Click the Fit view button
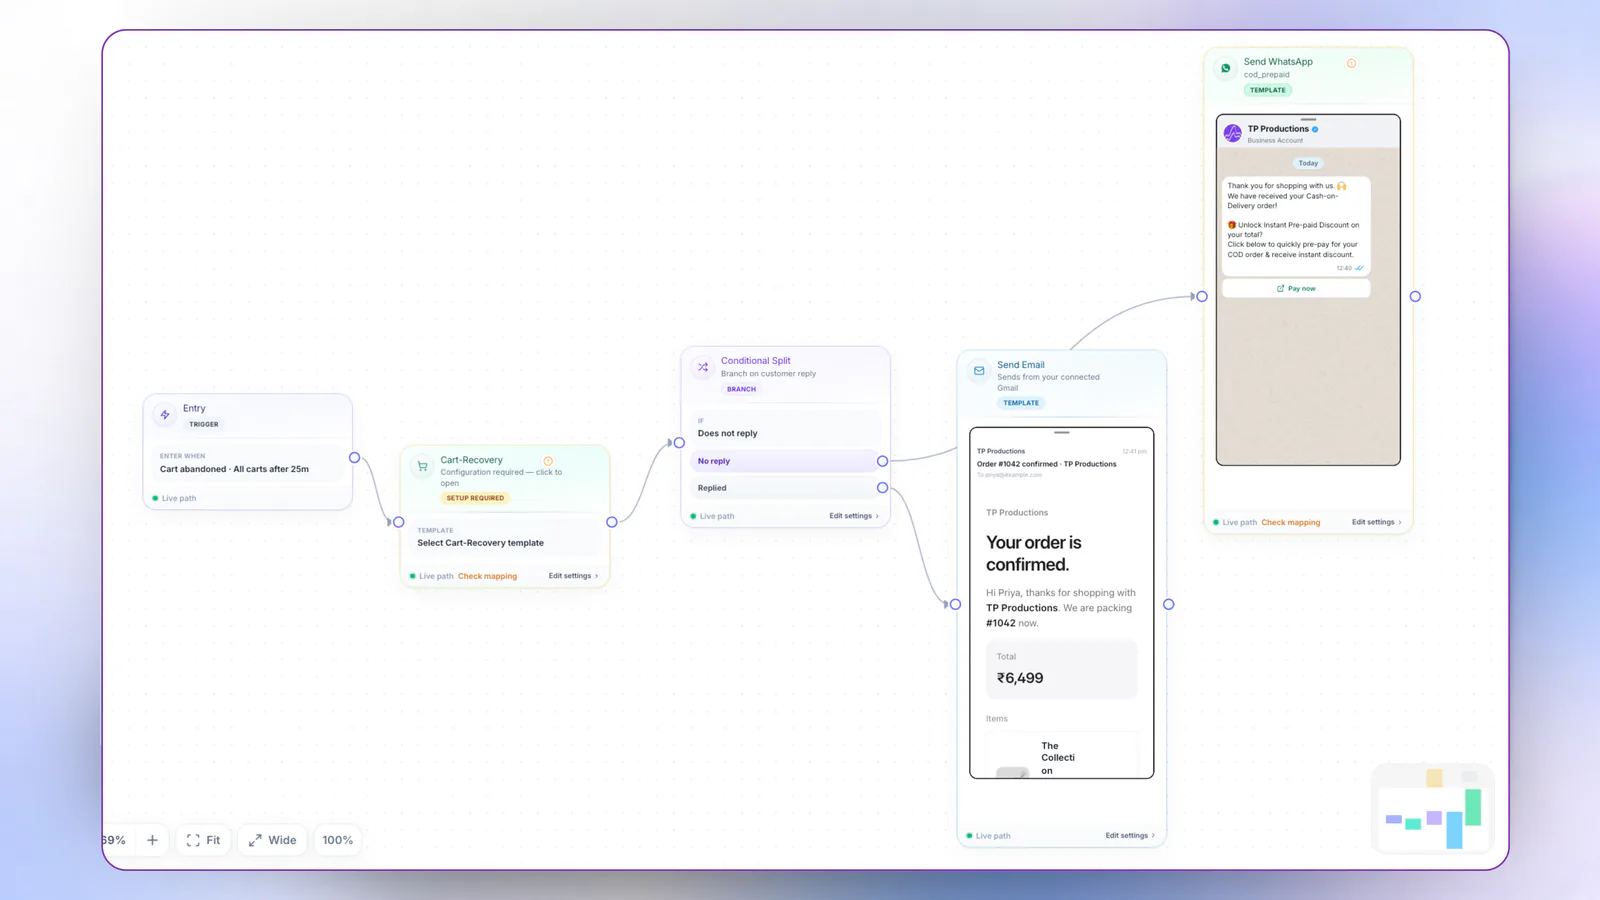Image resolution: width=1600 pixels, height=900 pixels. tap(204, 840)
